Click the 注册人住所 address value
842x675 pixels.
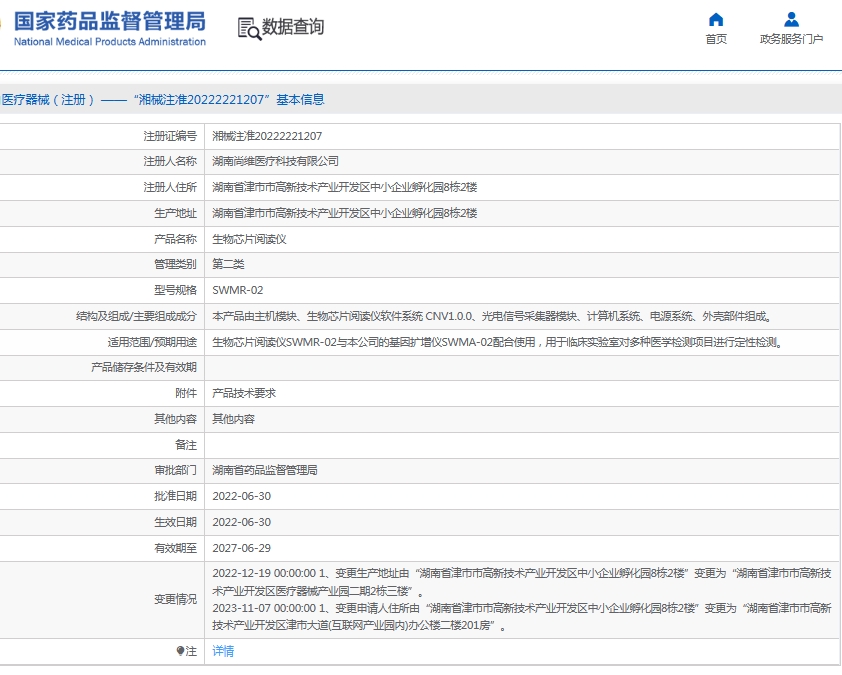pyautogui.click(x=344, y=187)
